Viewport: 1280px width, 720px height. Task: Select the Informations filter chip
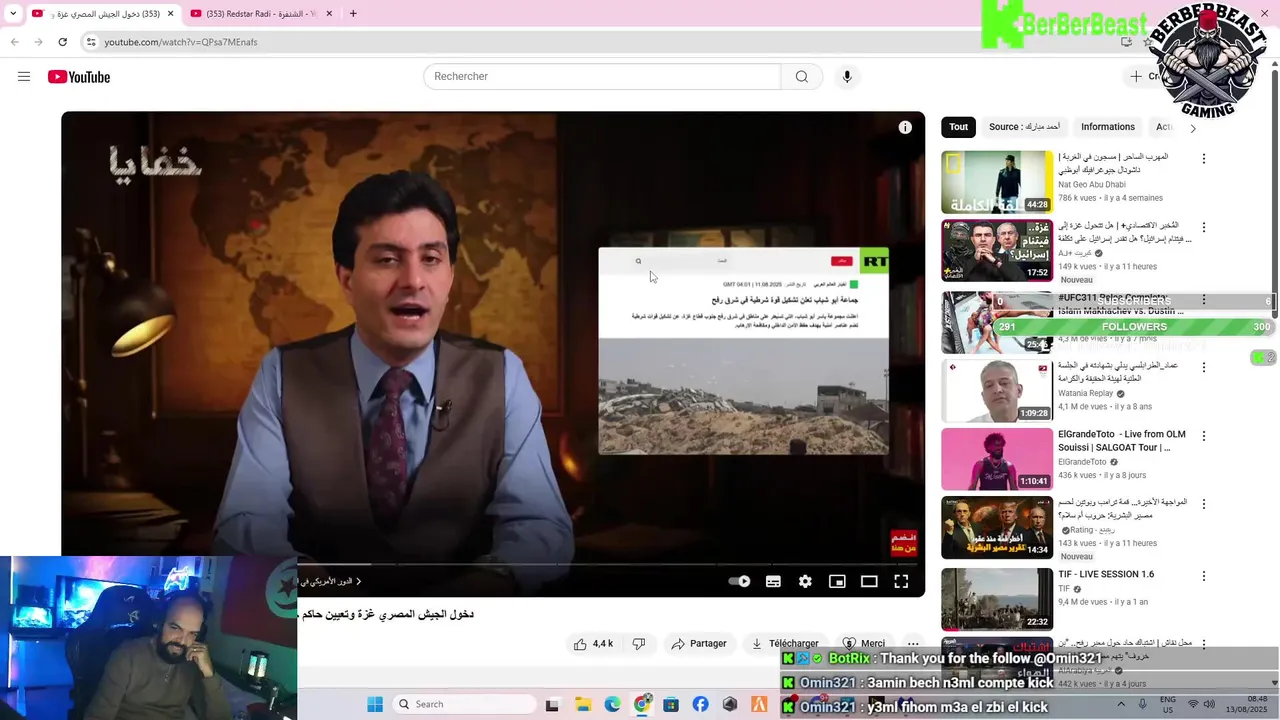pos(1108,127)
